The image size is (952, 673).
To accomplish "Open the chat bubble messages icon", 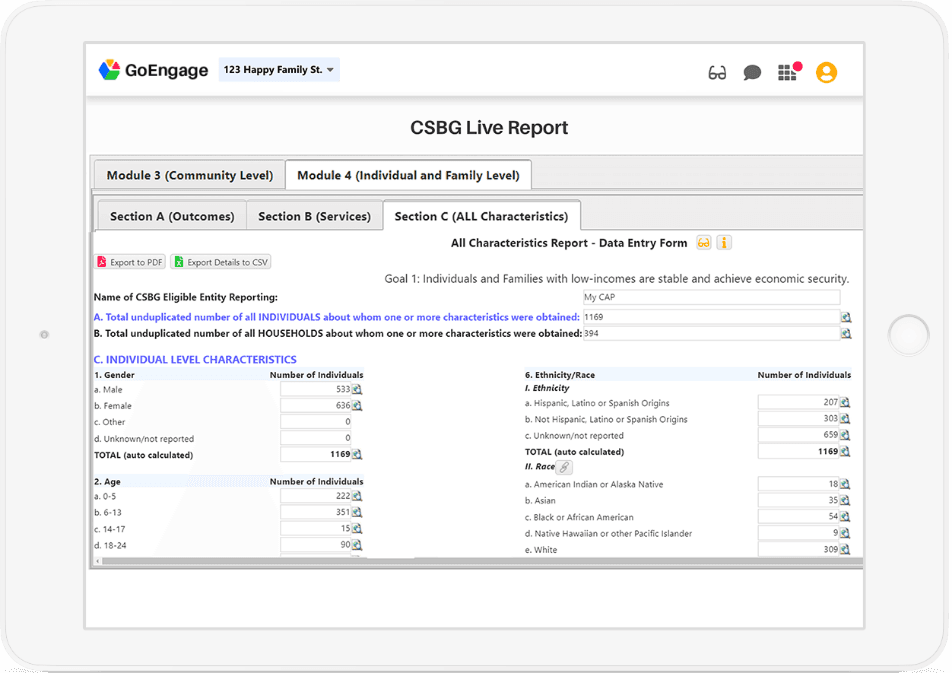I will [x=752, y=73].
